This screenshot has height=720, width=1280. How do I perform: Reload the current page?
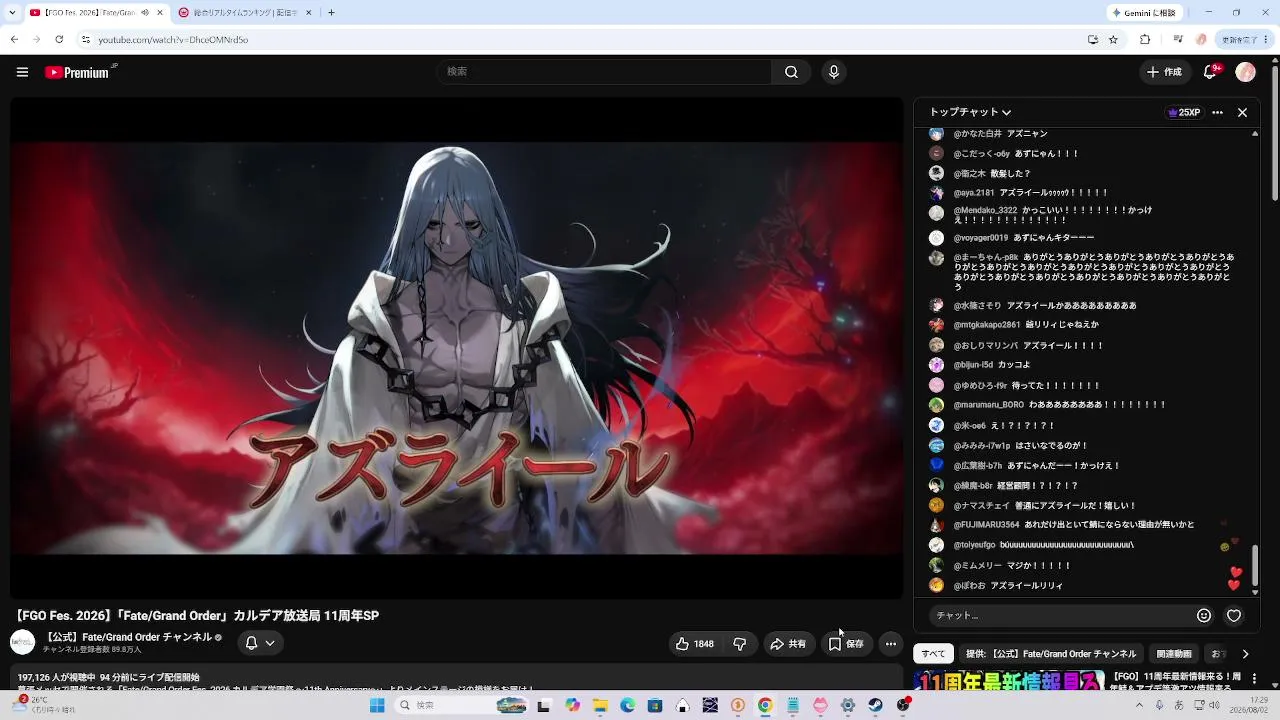pyautogui.click(x=59, y=39)
